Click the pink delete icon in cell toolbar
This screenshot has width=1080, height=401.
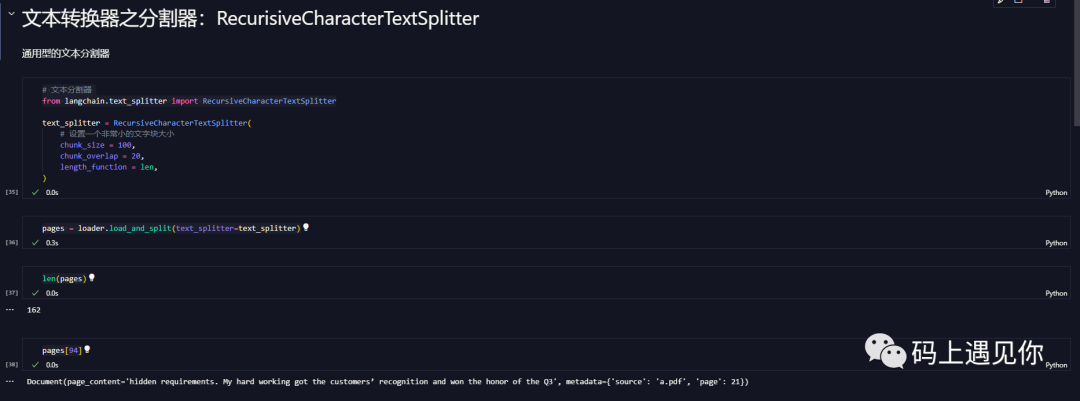pyautogui.click(x=1046, y=2)
